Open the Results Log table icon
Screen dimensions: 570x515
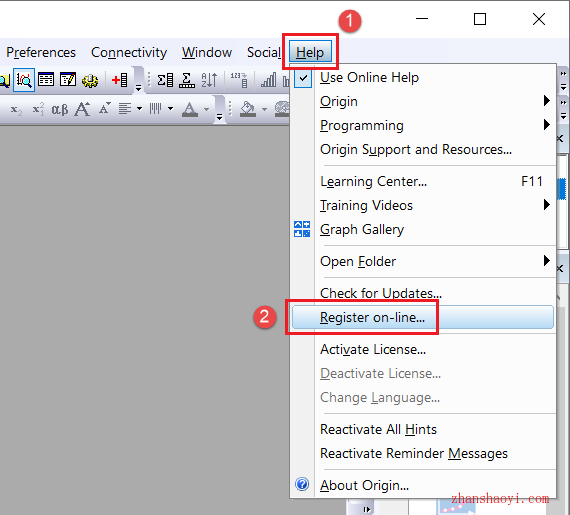pyautogui.click(x=46, y=80)
